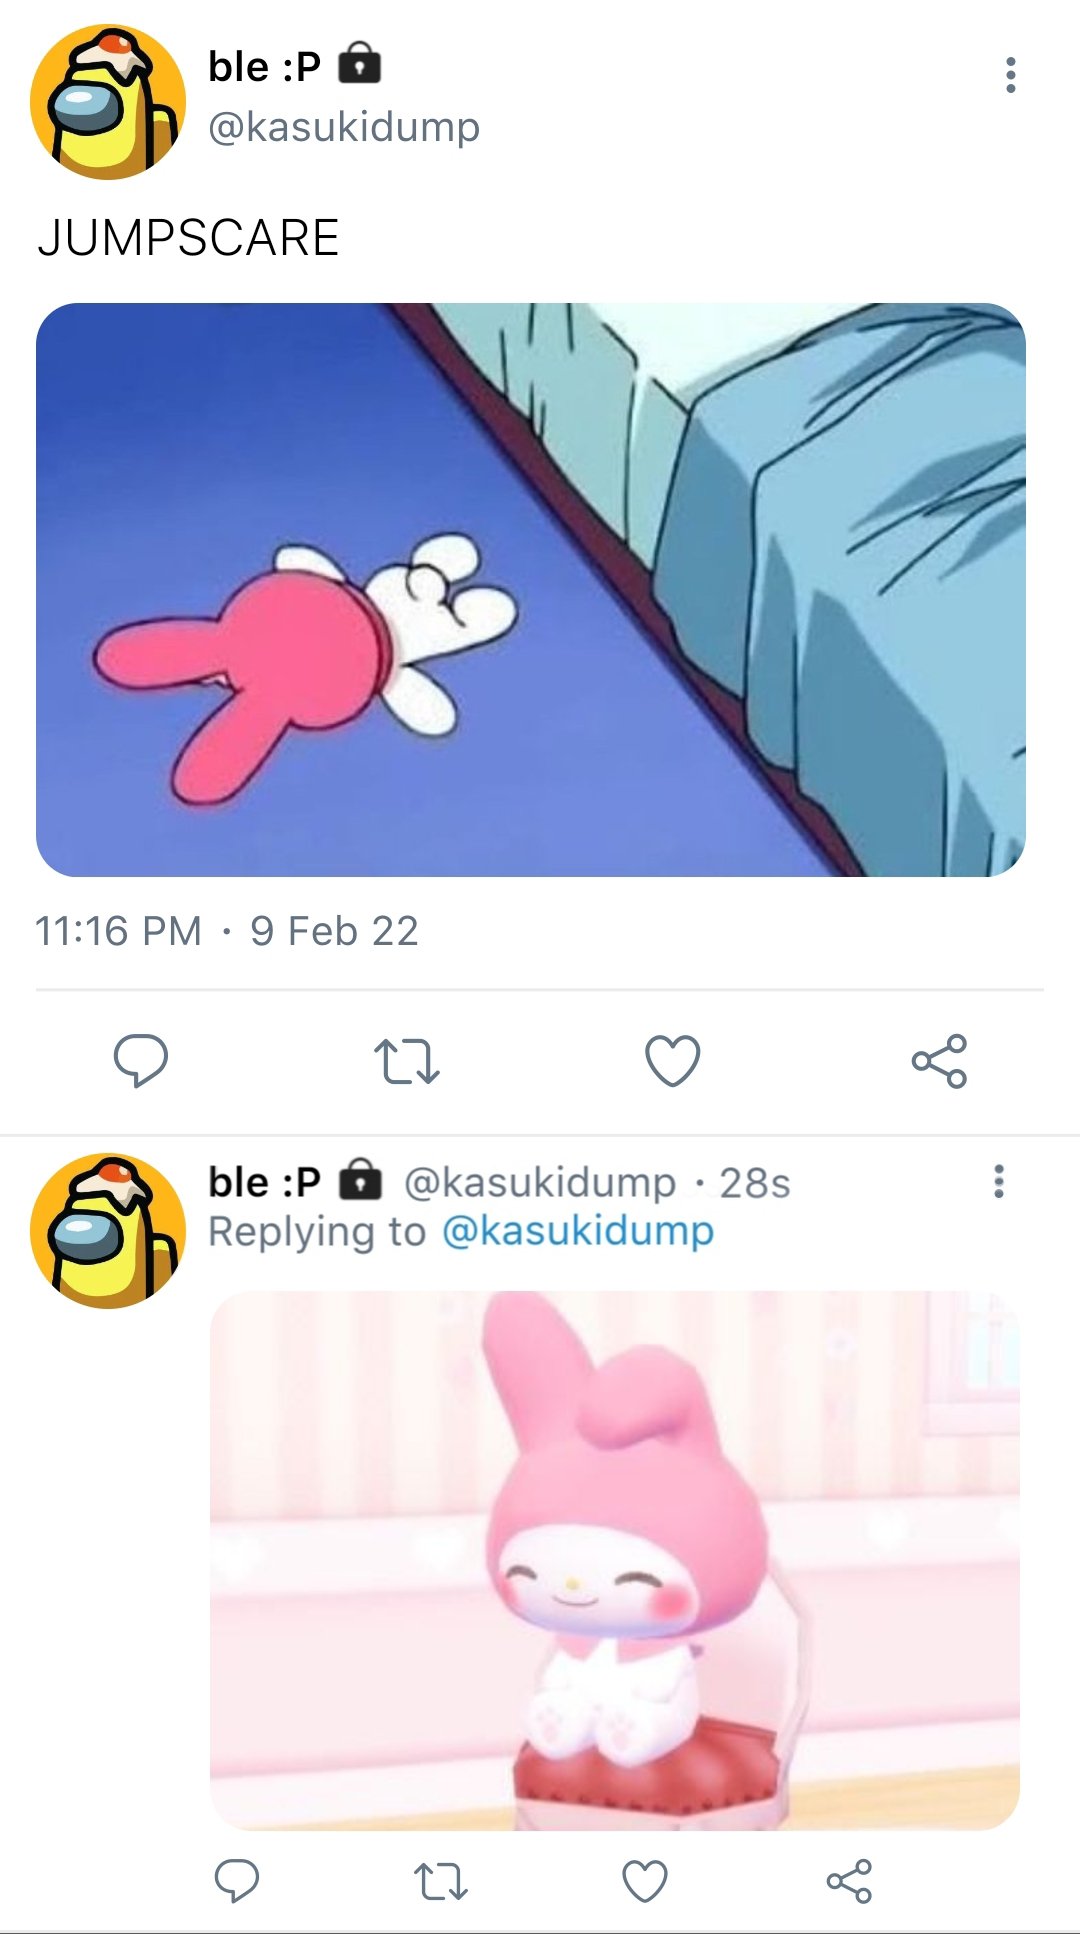Open more options for the reply tweet
Viewport: 1080px width, 1934px height.
click(x=998, y=1181)
